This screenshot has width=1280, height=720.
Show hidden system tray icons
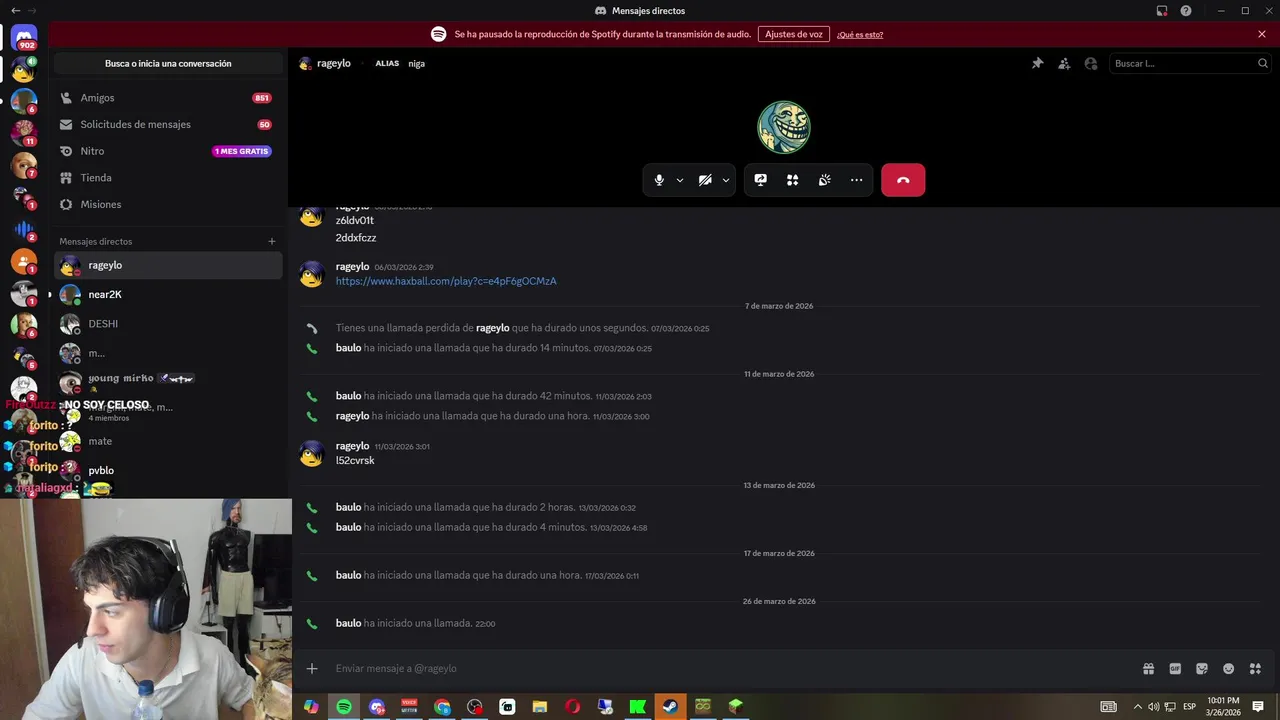click(x=1137, y=707)
